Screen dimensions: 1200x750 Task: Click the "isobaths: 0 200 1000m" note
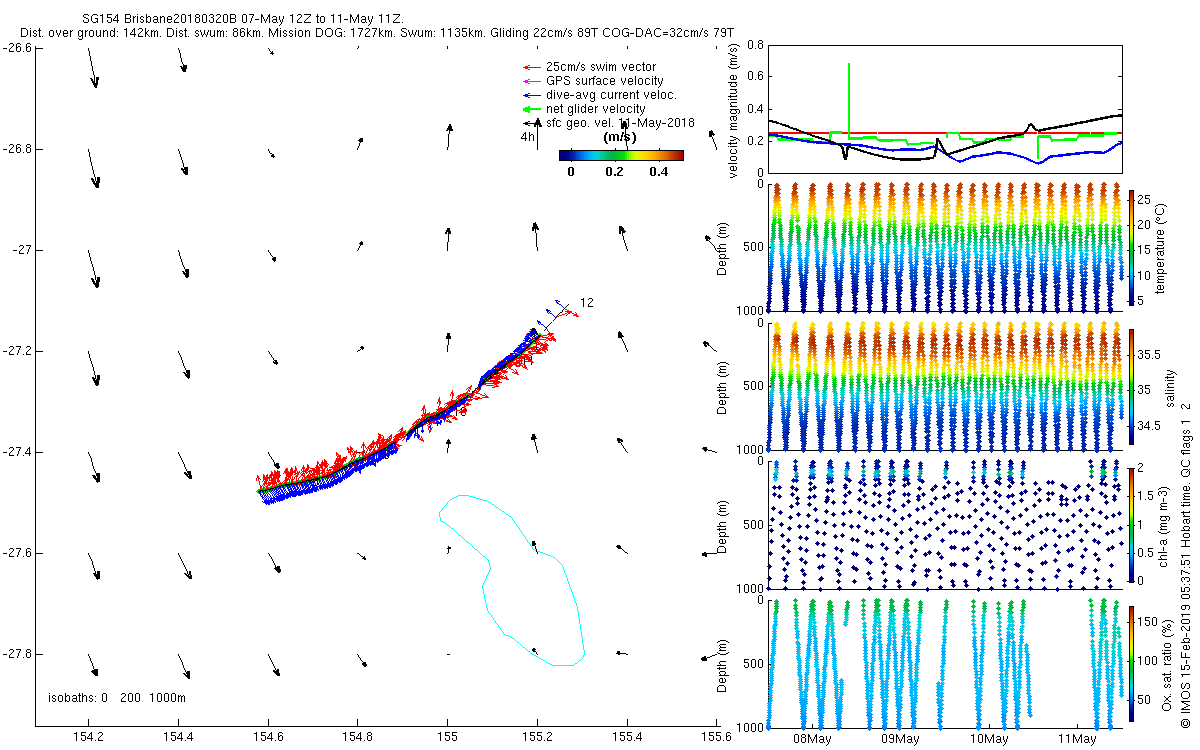click(117, 697)
